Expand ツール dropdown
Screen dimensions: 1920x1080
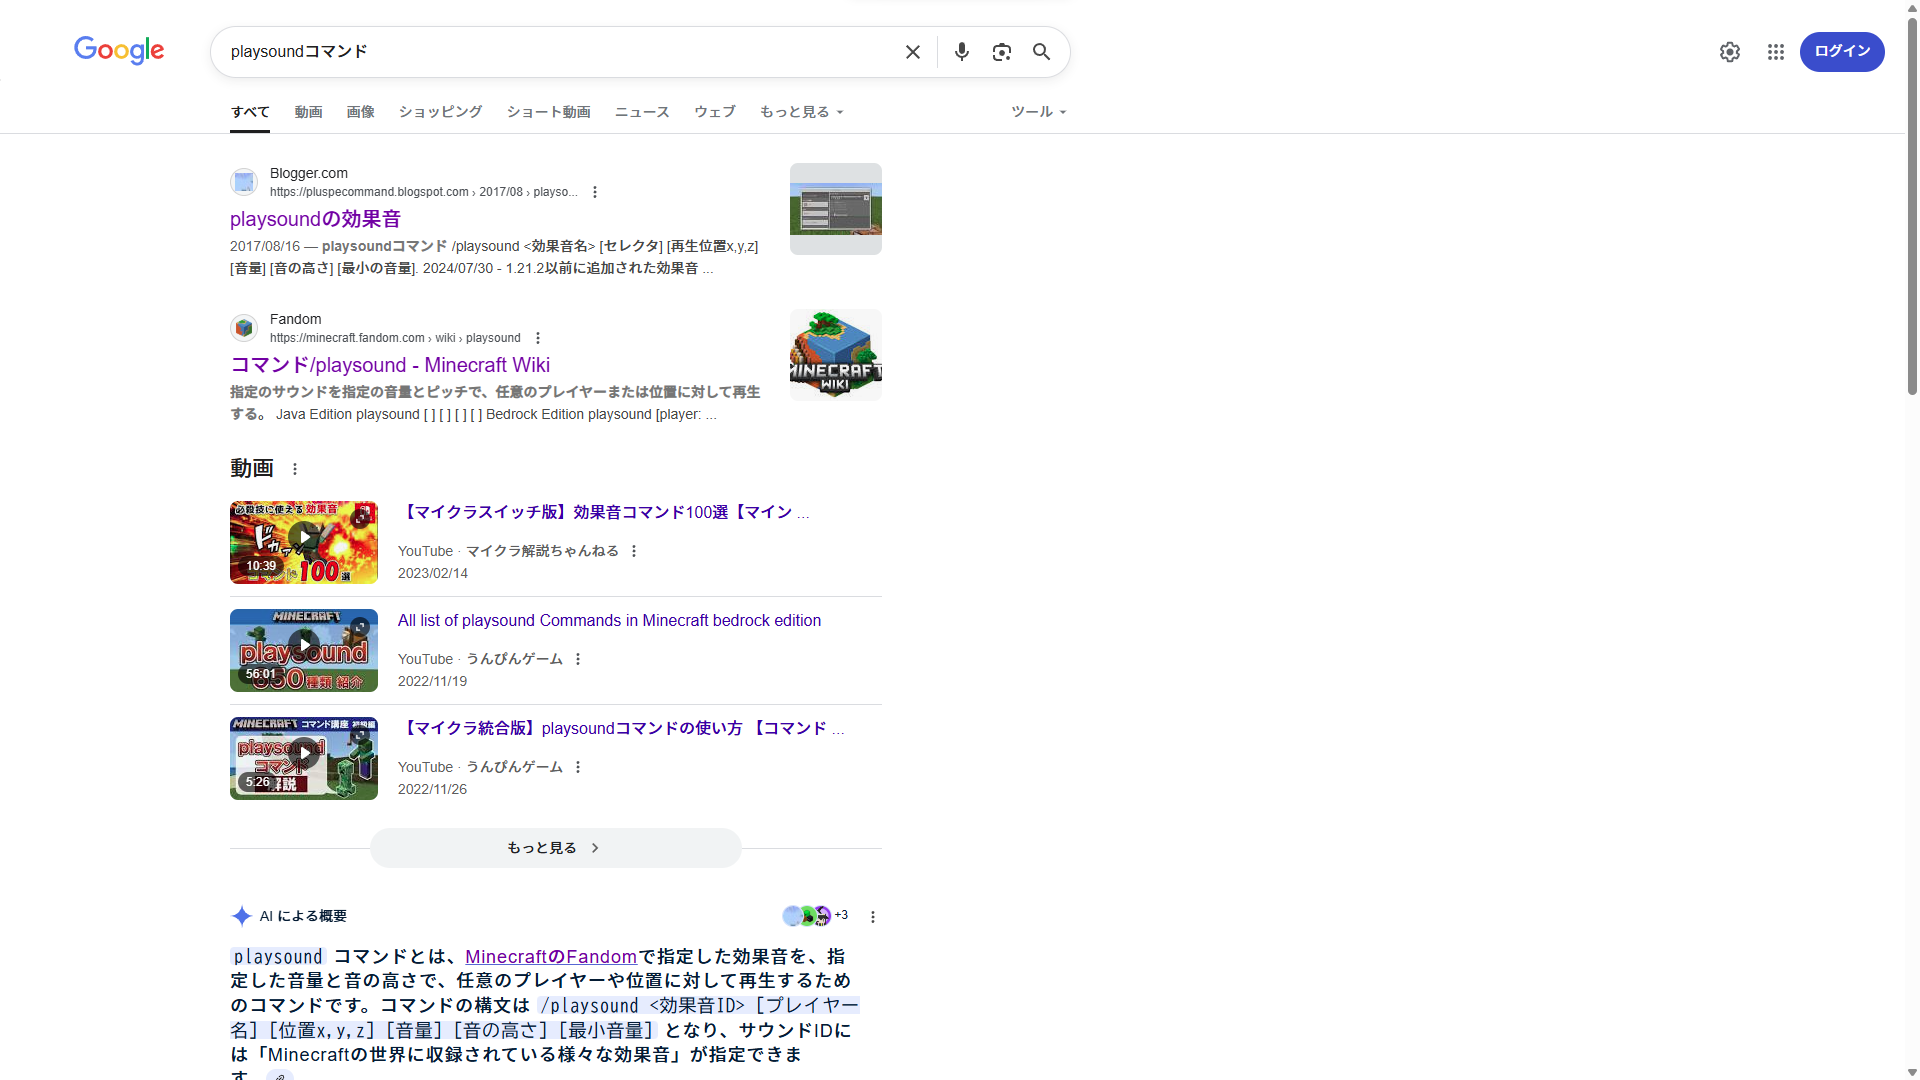pos(1039,112)
